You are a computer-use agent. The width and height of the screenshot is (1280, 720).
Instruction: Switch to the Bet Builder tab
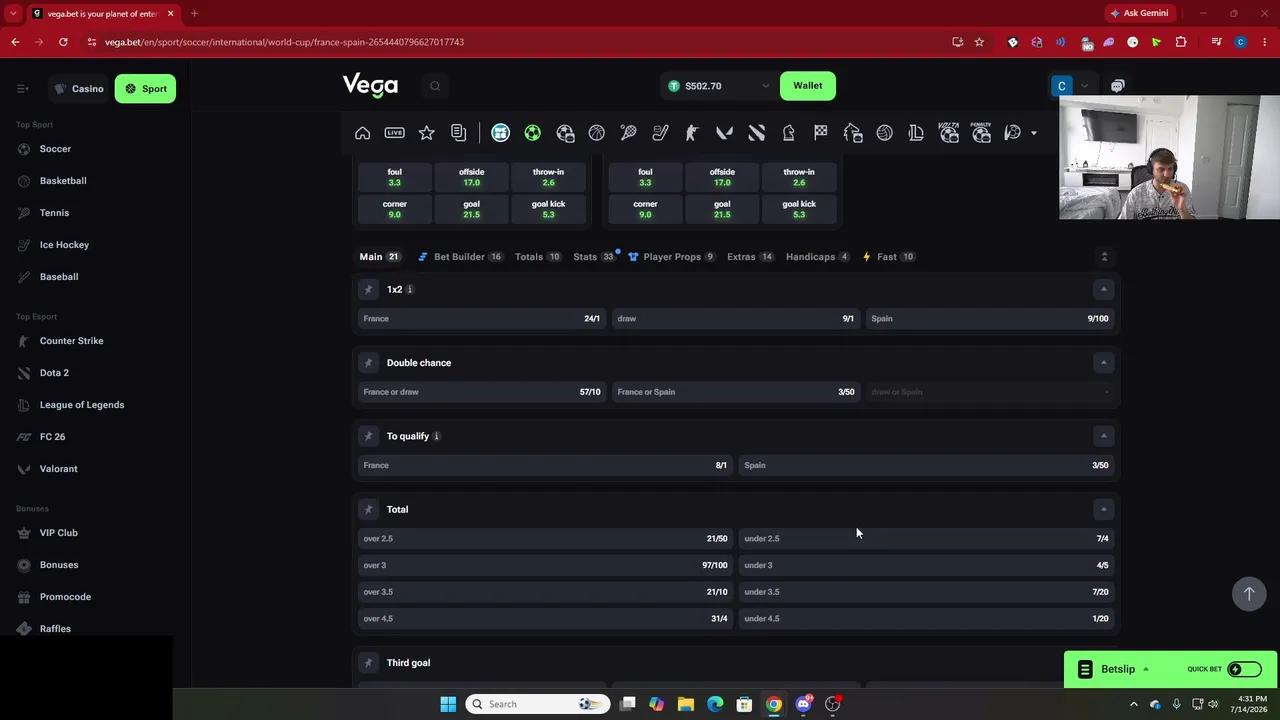click(460, 257)
